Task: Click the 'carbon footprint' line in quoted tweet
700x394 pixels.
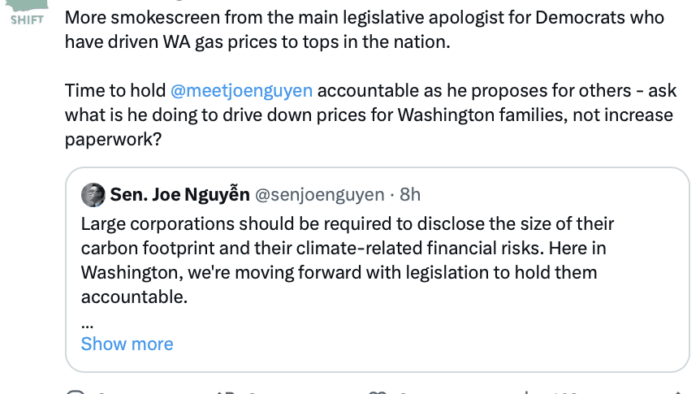Action: coord(343,248)
